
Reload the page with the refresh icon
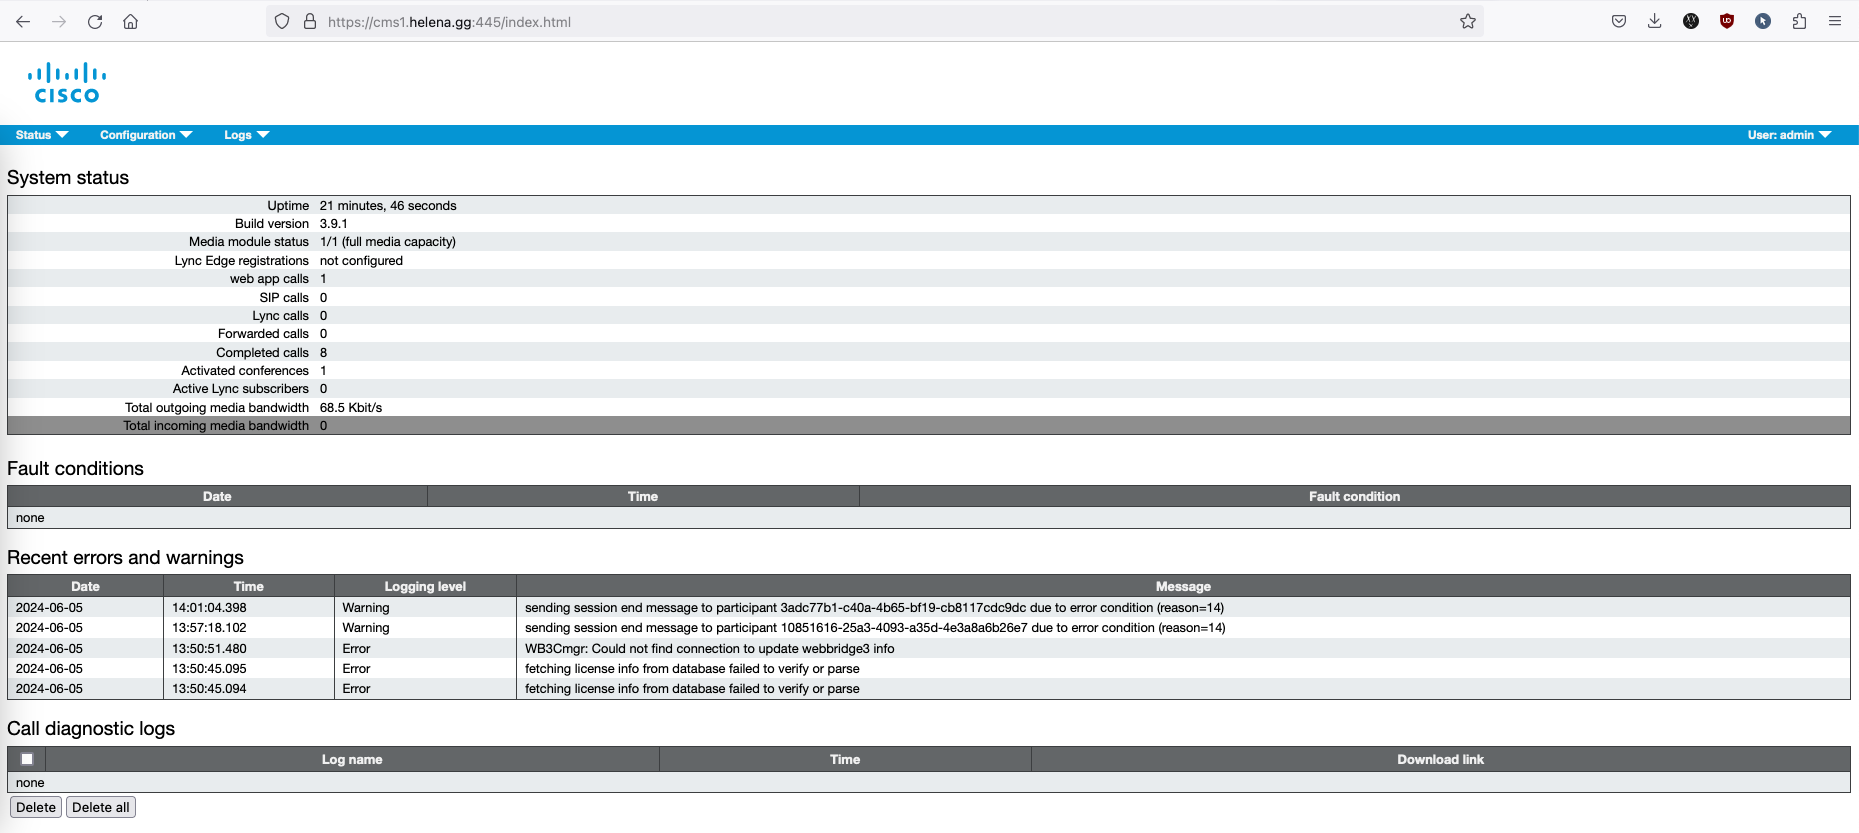click(x=95, y=21)
